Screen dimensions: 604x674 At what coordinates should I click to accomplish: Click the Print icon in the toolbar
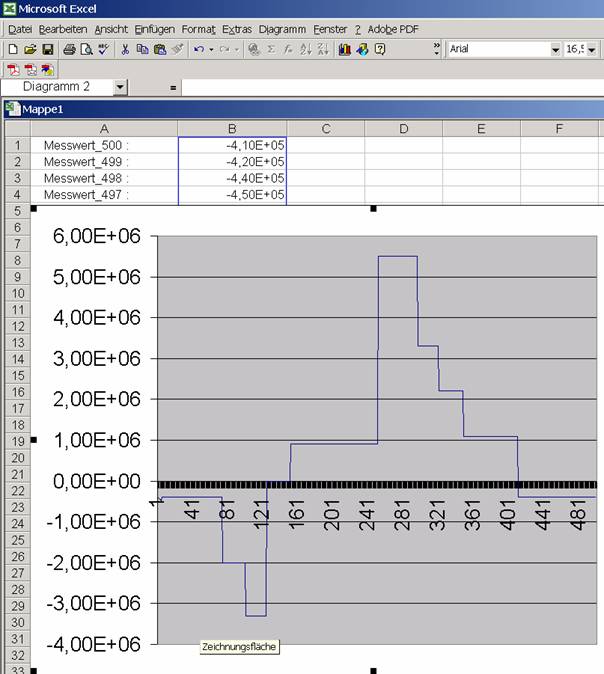coord(69,49)
